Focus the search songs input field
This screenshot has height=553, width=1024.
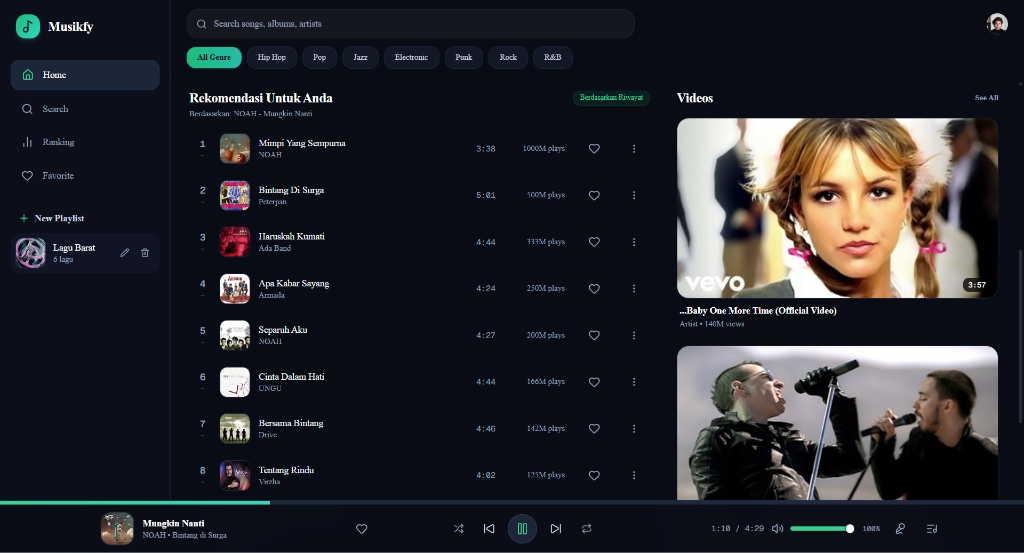coord(411,24)
